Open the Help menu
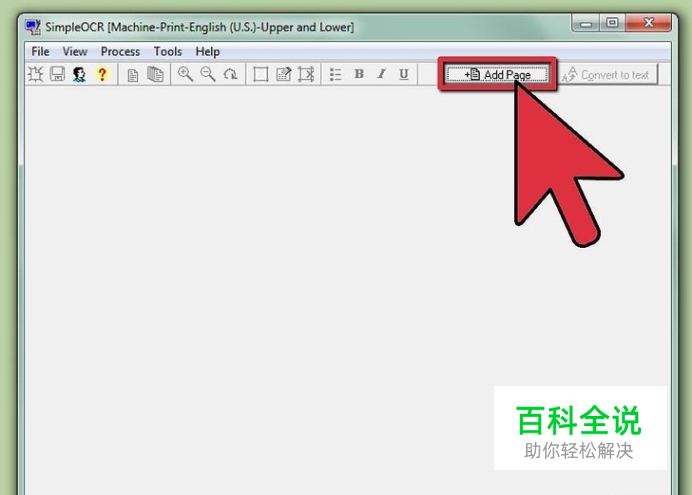692x495 pixels. click(x=207, y=52)
